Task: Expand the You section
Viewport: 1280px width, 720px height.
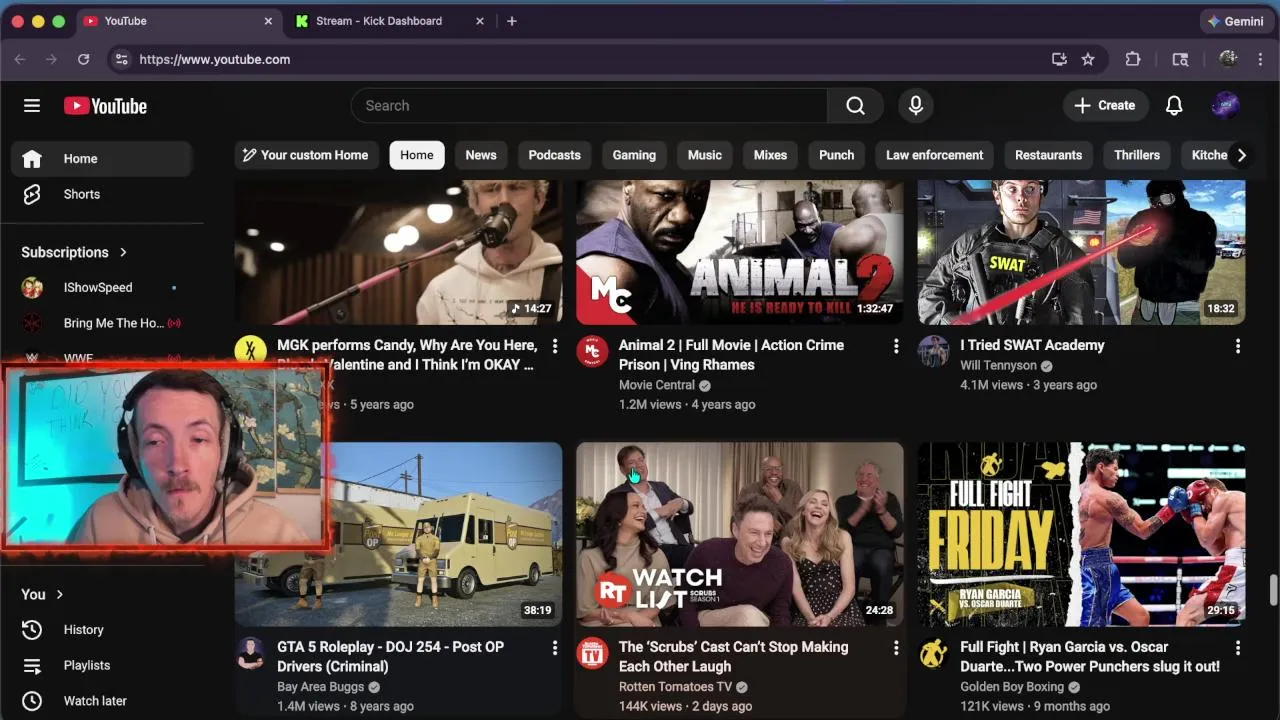Action: (x=43, y=594)
